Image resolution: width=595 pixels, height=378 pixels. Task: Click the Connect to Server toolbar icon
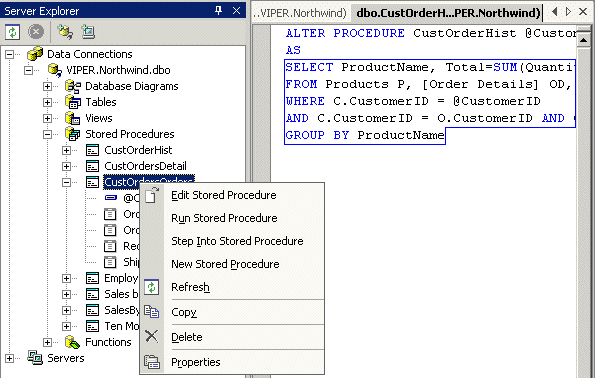pyautogui.click(x=88, y=32)
